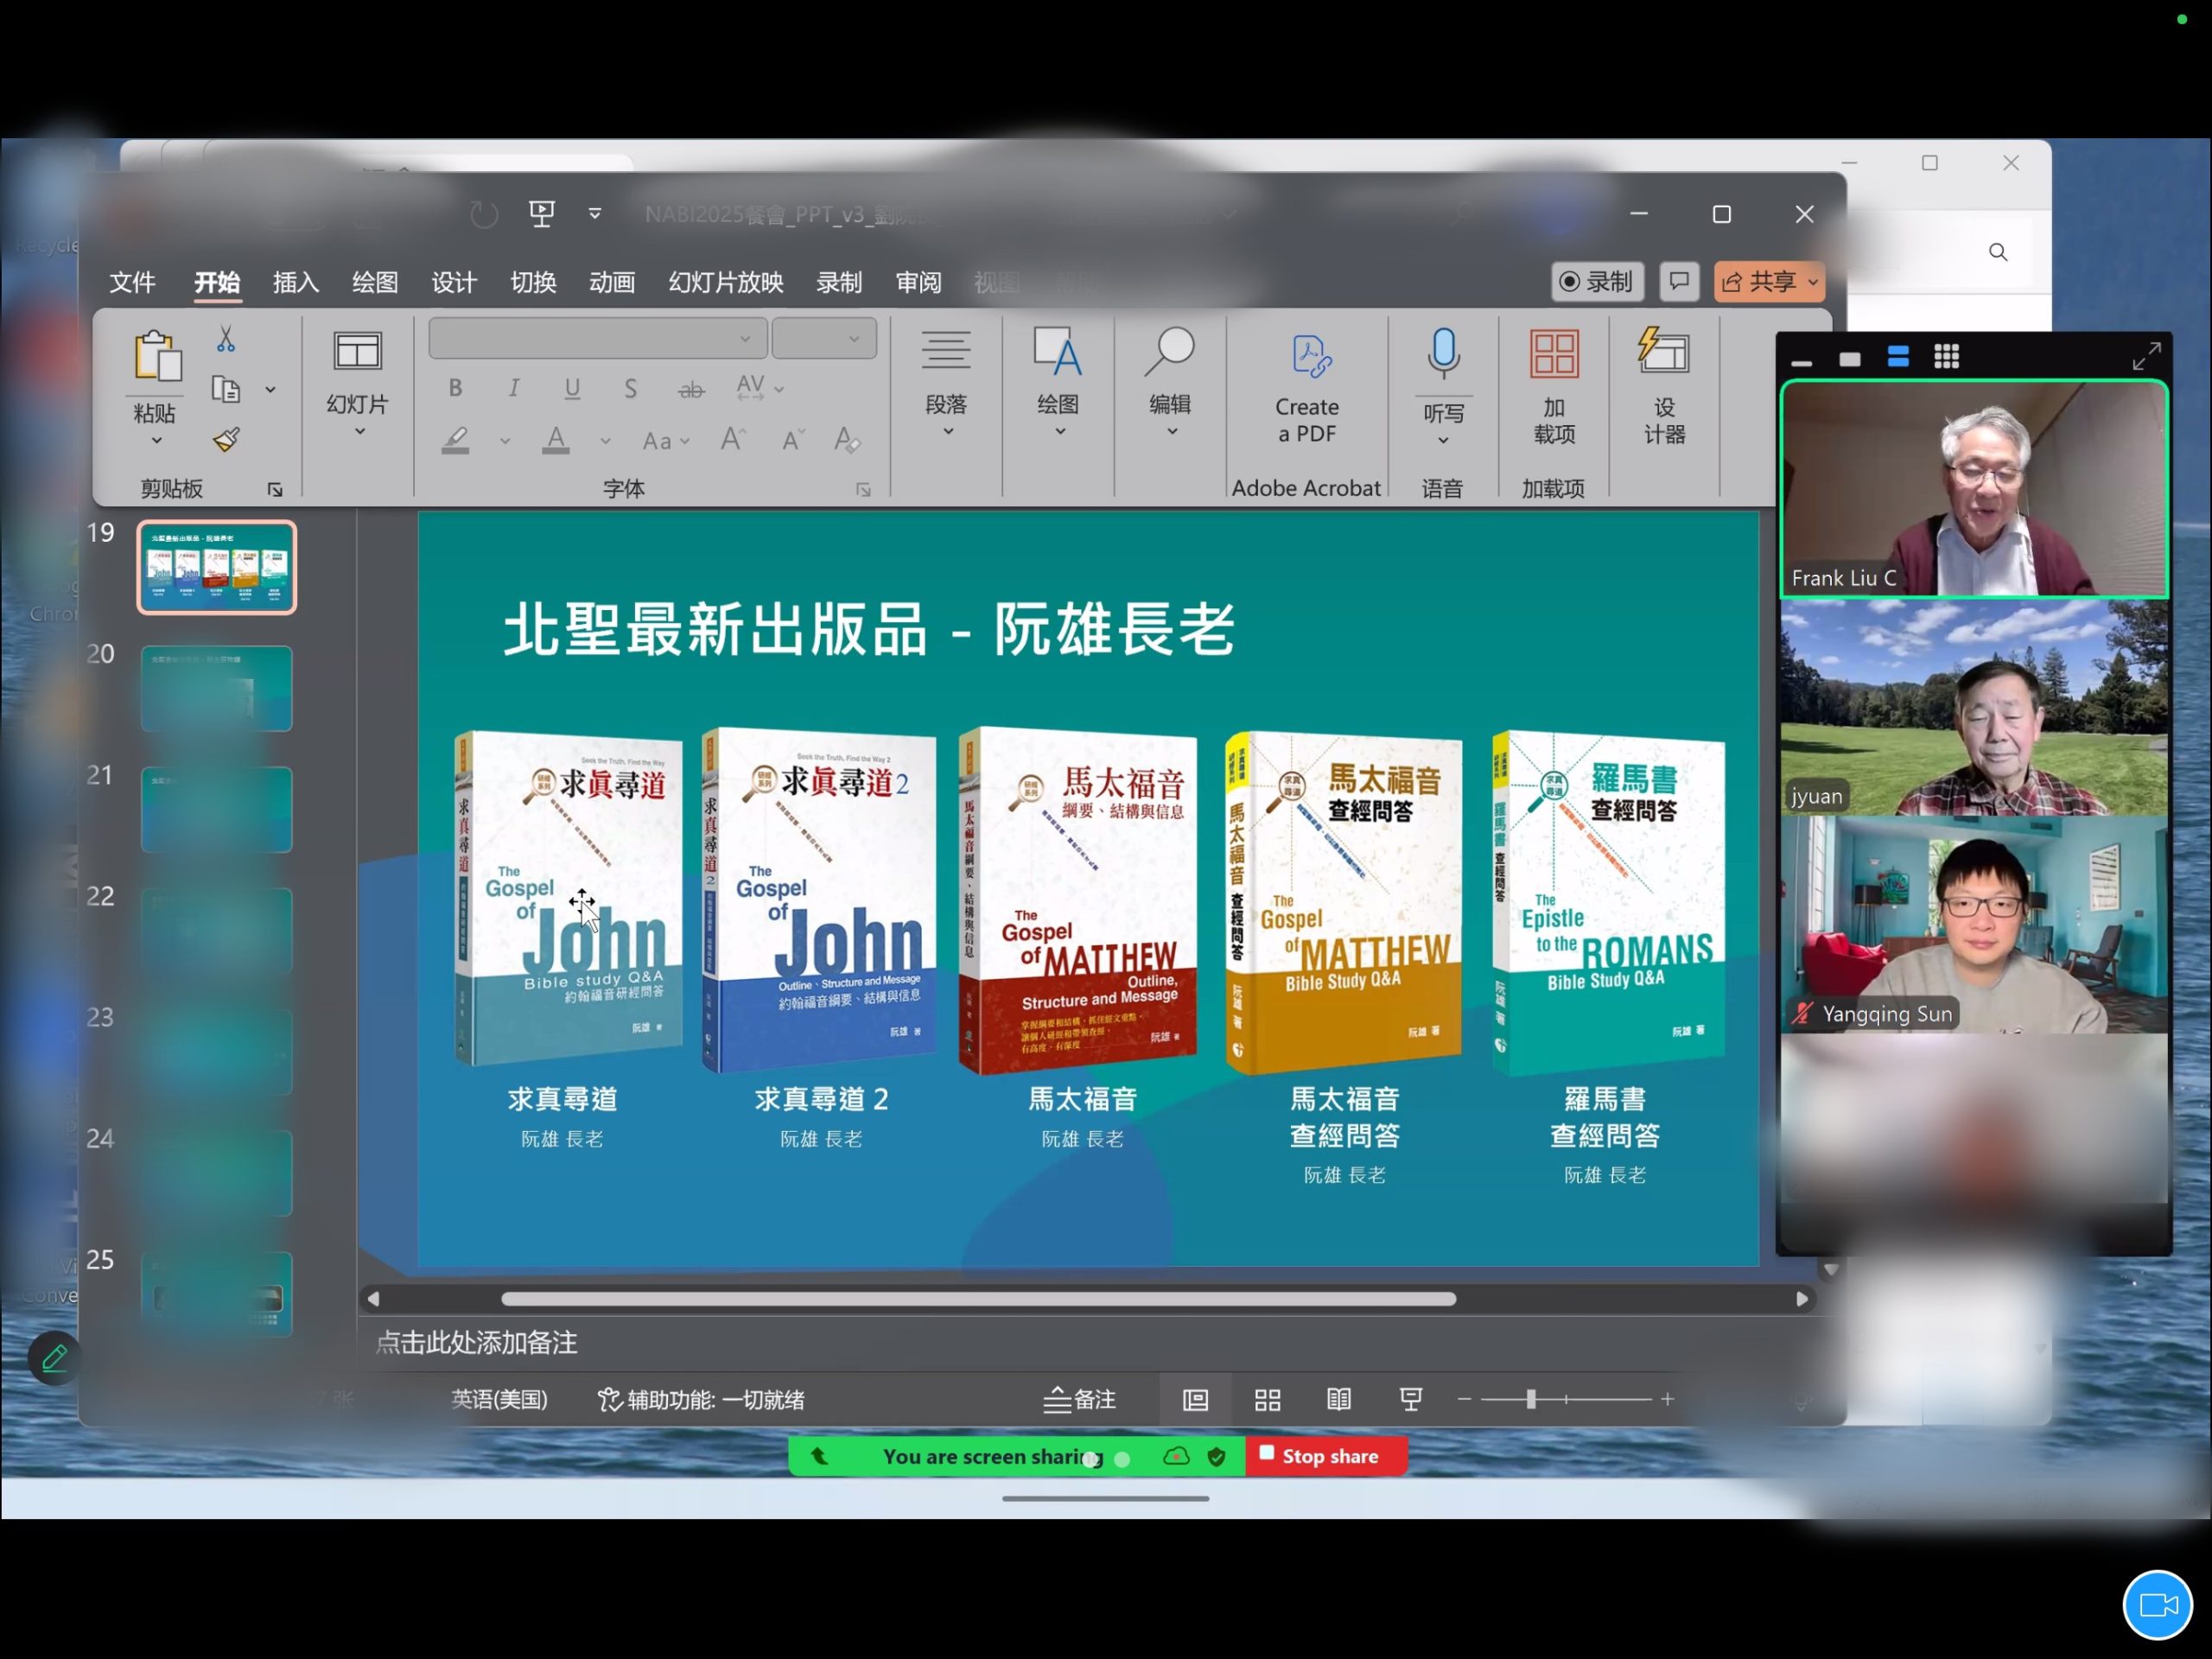The width and height of the screenshot is (2212, 1659).
Task: Toggle underline formatting
Action: [x=572, y=388]
